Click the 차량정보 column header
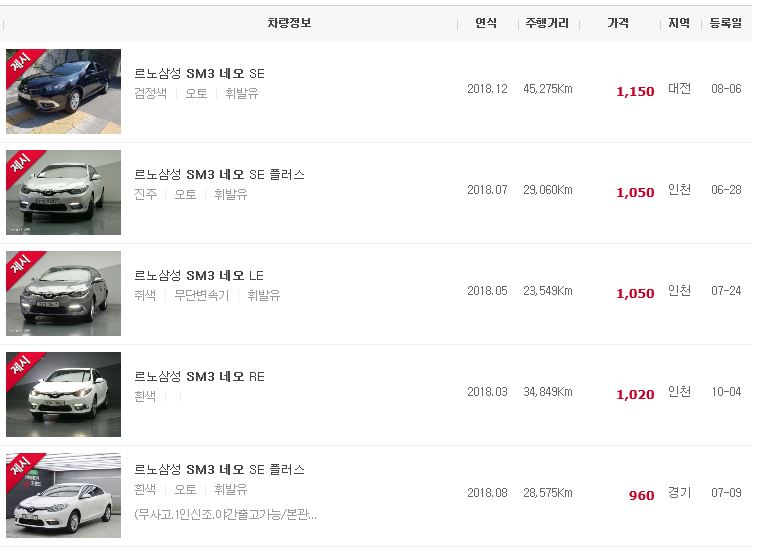Image resolution: width=761 pixels, height=552 pixels. click(x=289, y=23)
